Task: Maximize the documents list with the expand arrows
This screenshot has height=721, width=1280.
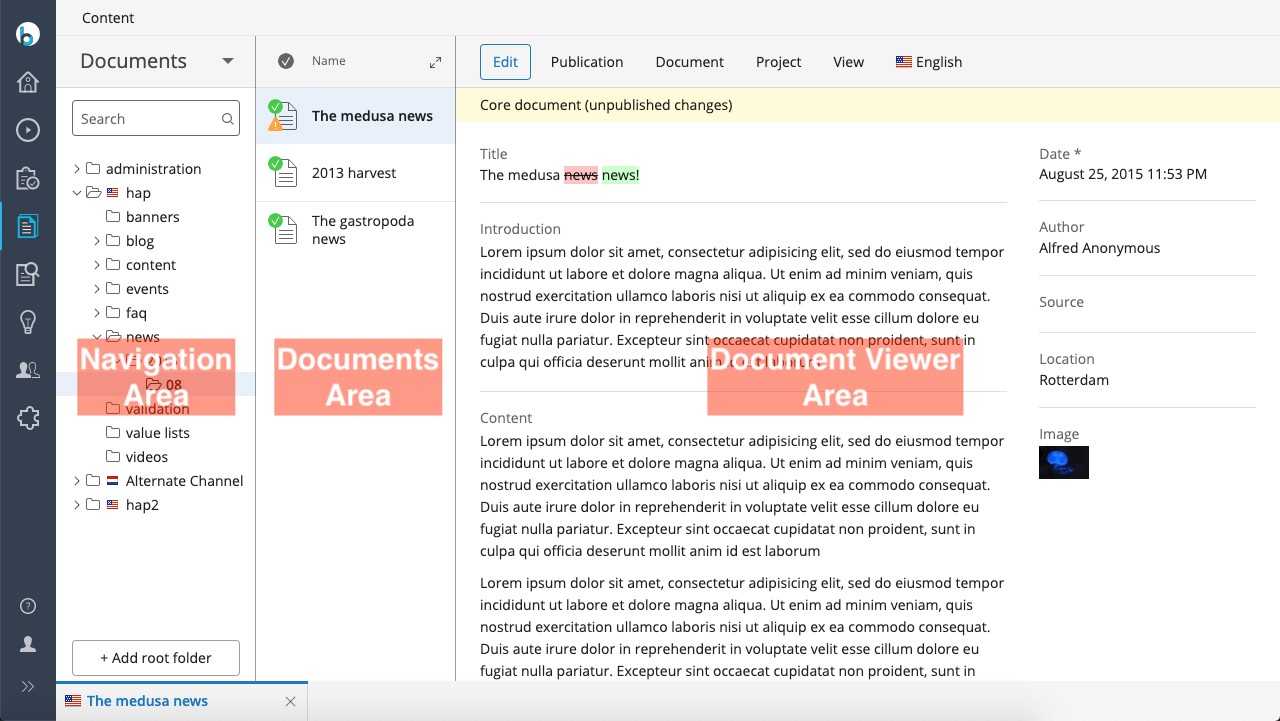Action: click(435, 62)
